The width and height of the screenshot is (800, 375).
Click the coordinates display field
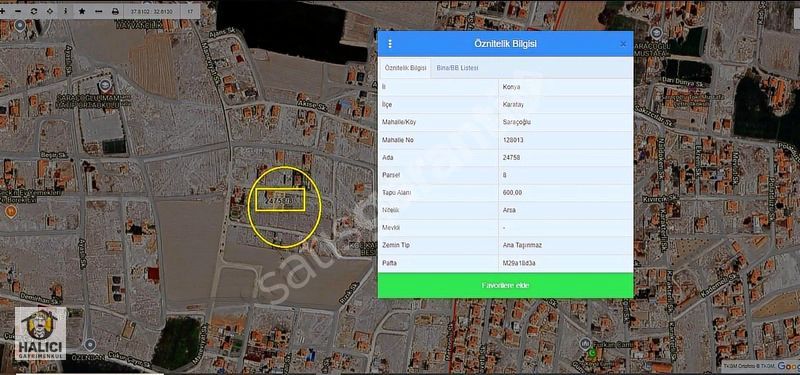[152, 11]
